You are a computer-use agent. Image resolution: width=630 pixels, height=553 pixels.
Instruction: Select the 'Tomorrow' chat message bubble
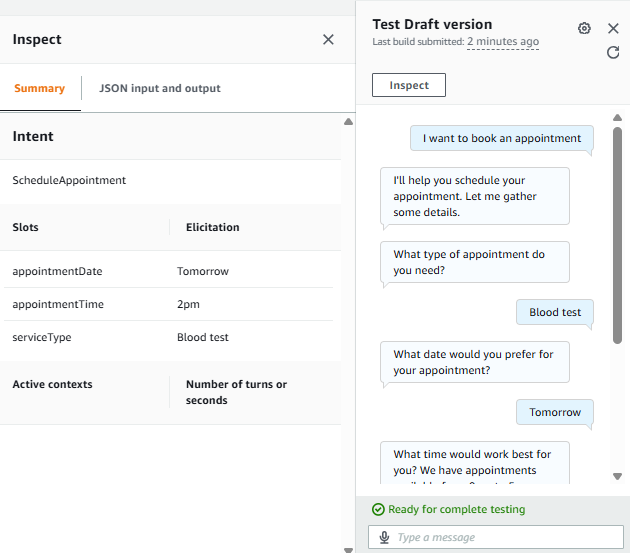coord(555,412)
